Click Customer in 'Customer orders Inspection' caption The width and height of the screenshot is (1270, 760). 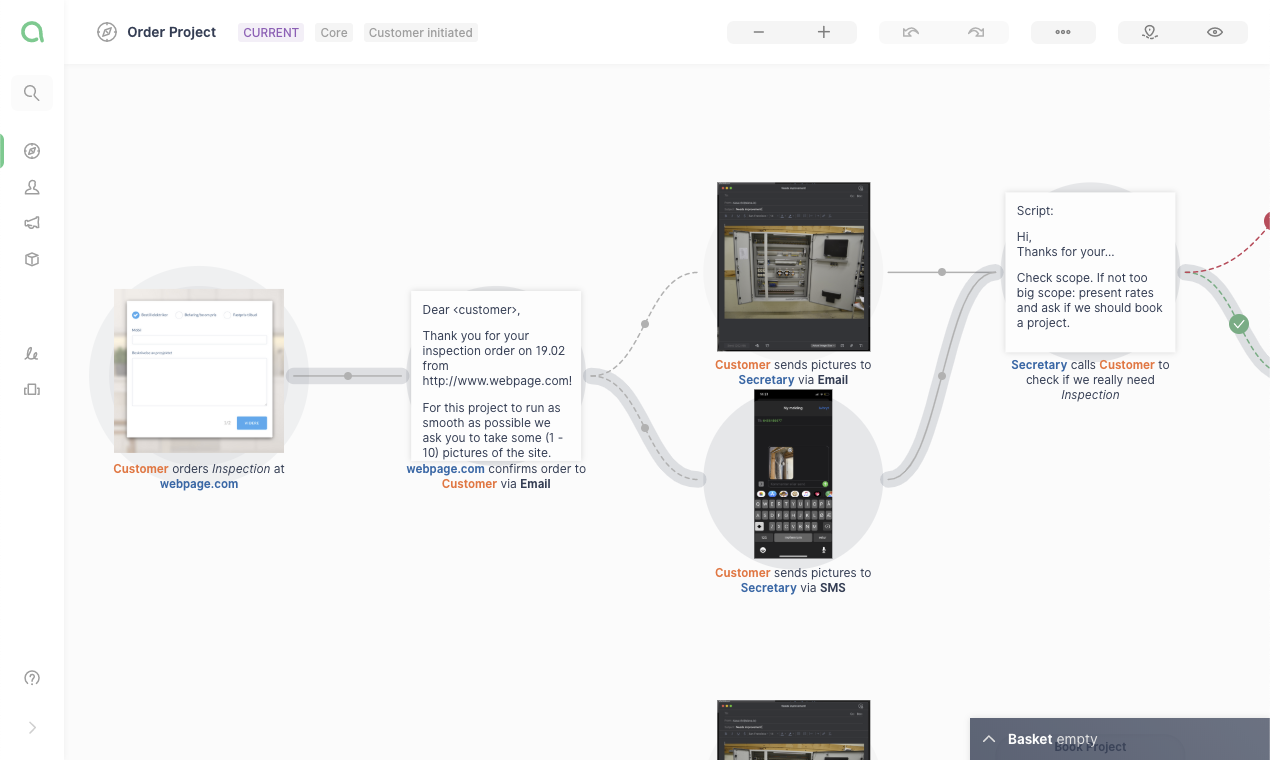[x=141, y=469]
